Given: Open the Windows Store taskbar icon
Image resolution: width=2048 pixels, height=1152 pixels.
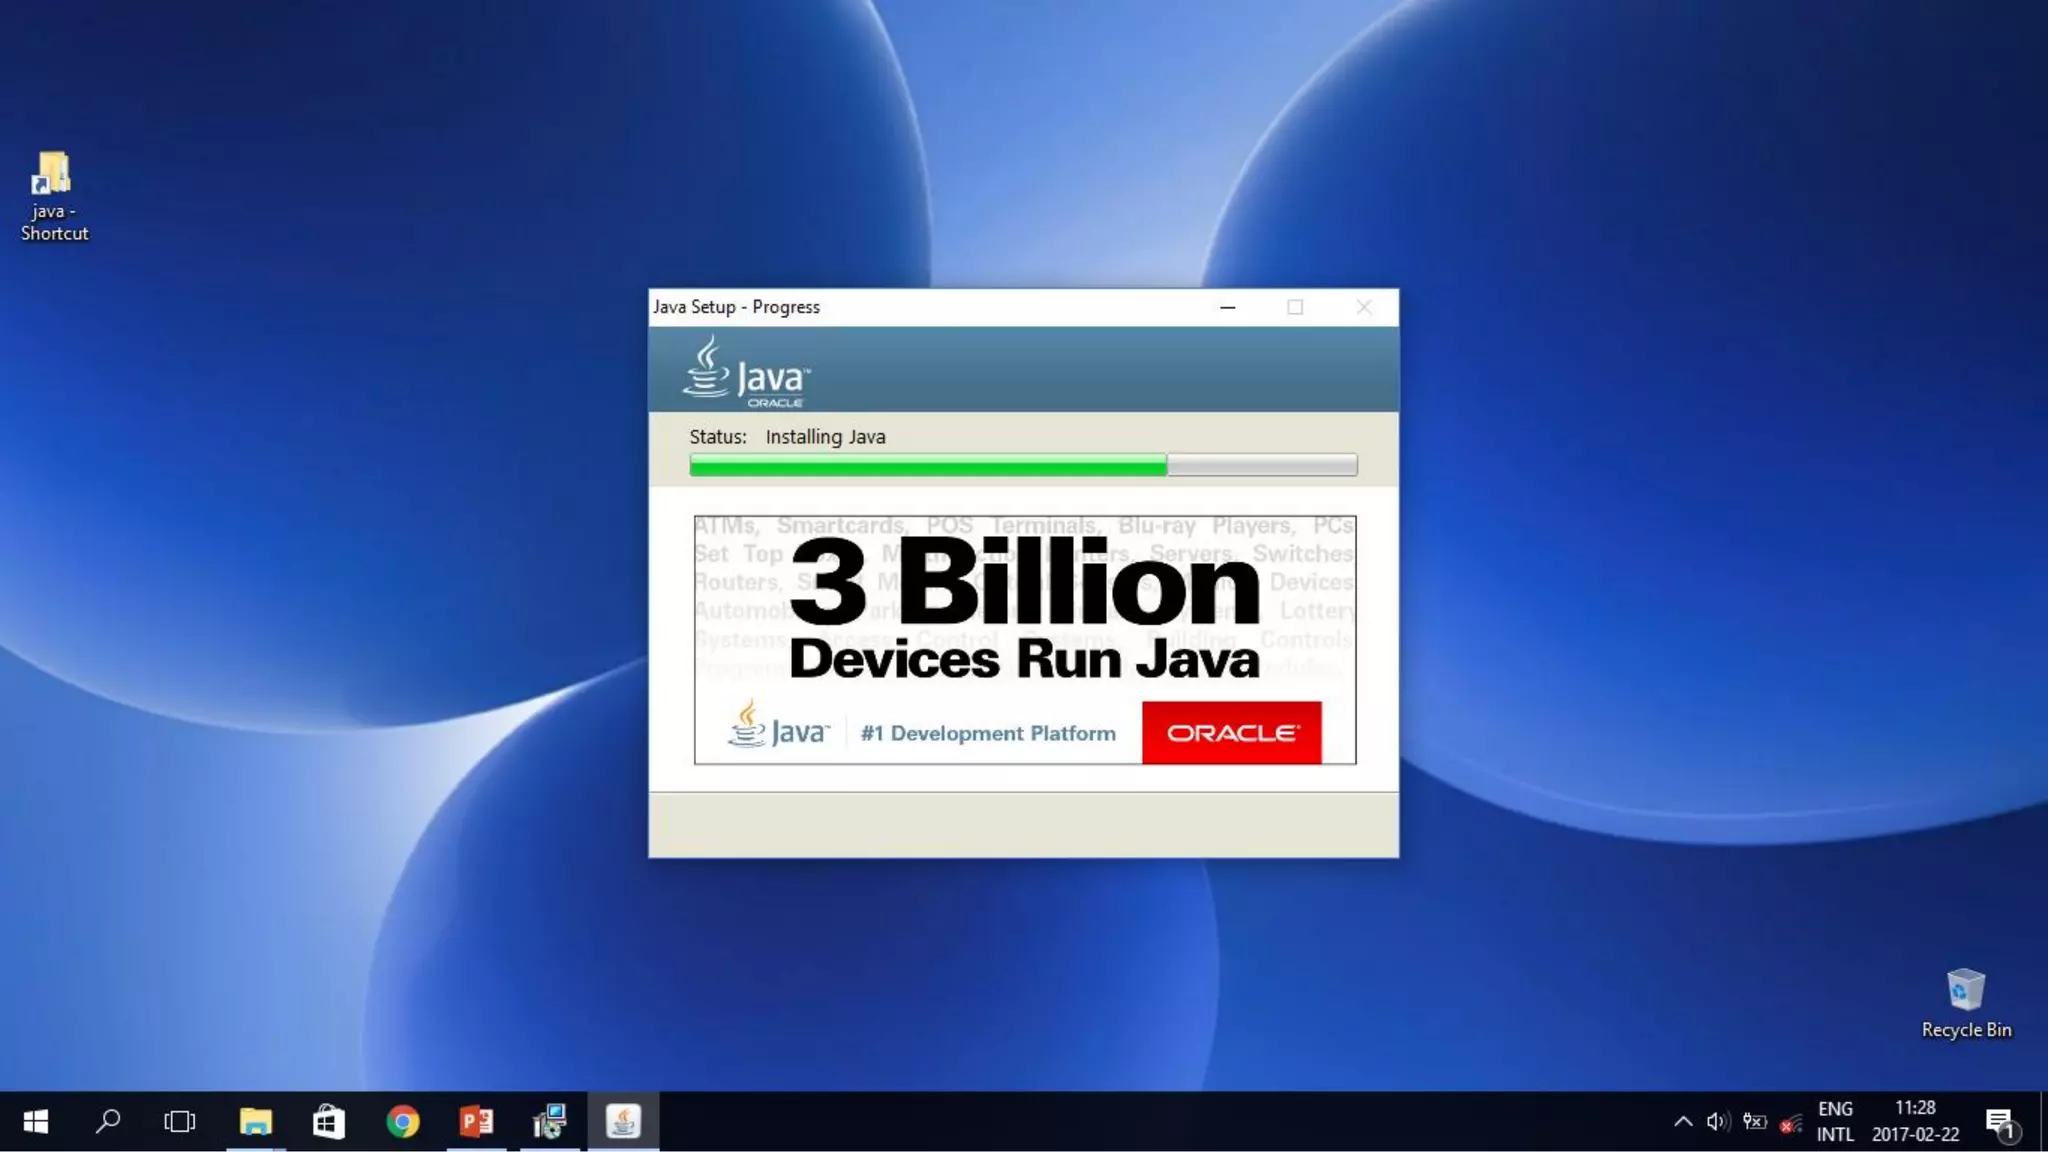Looking at the screenshot, I should click(x=329, y=1122).
